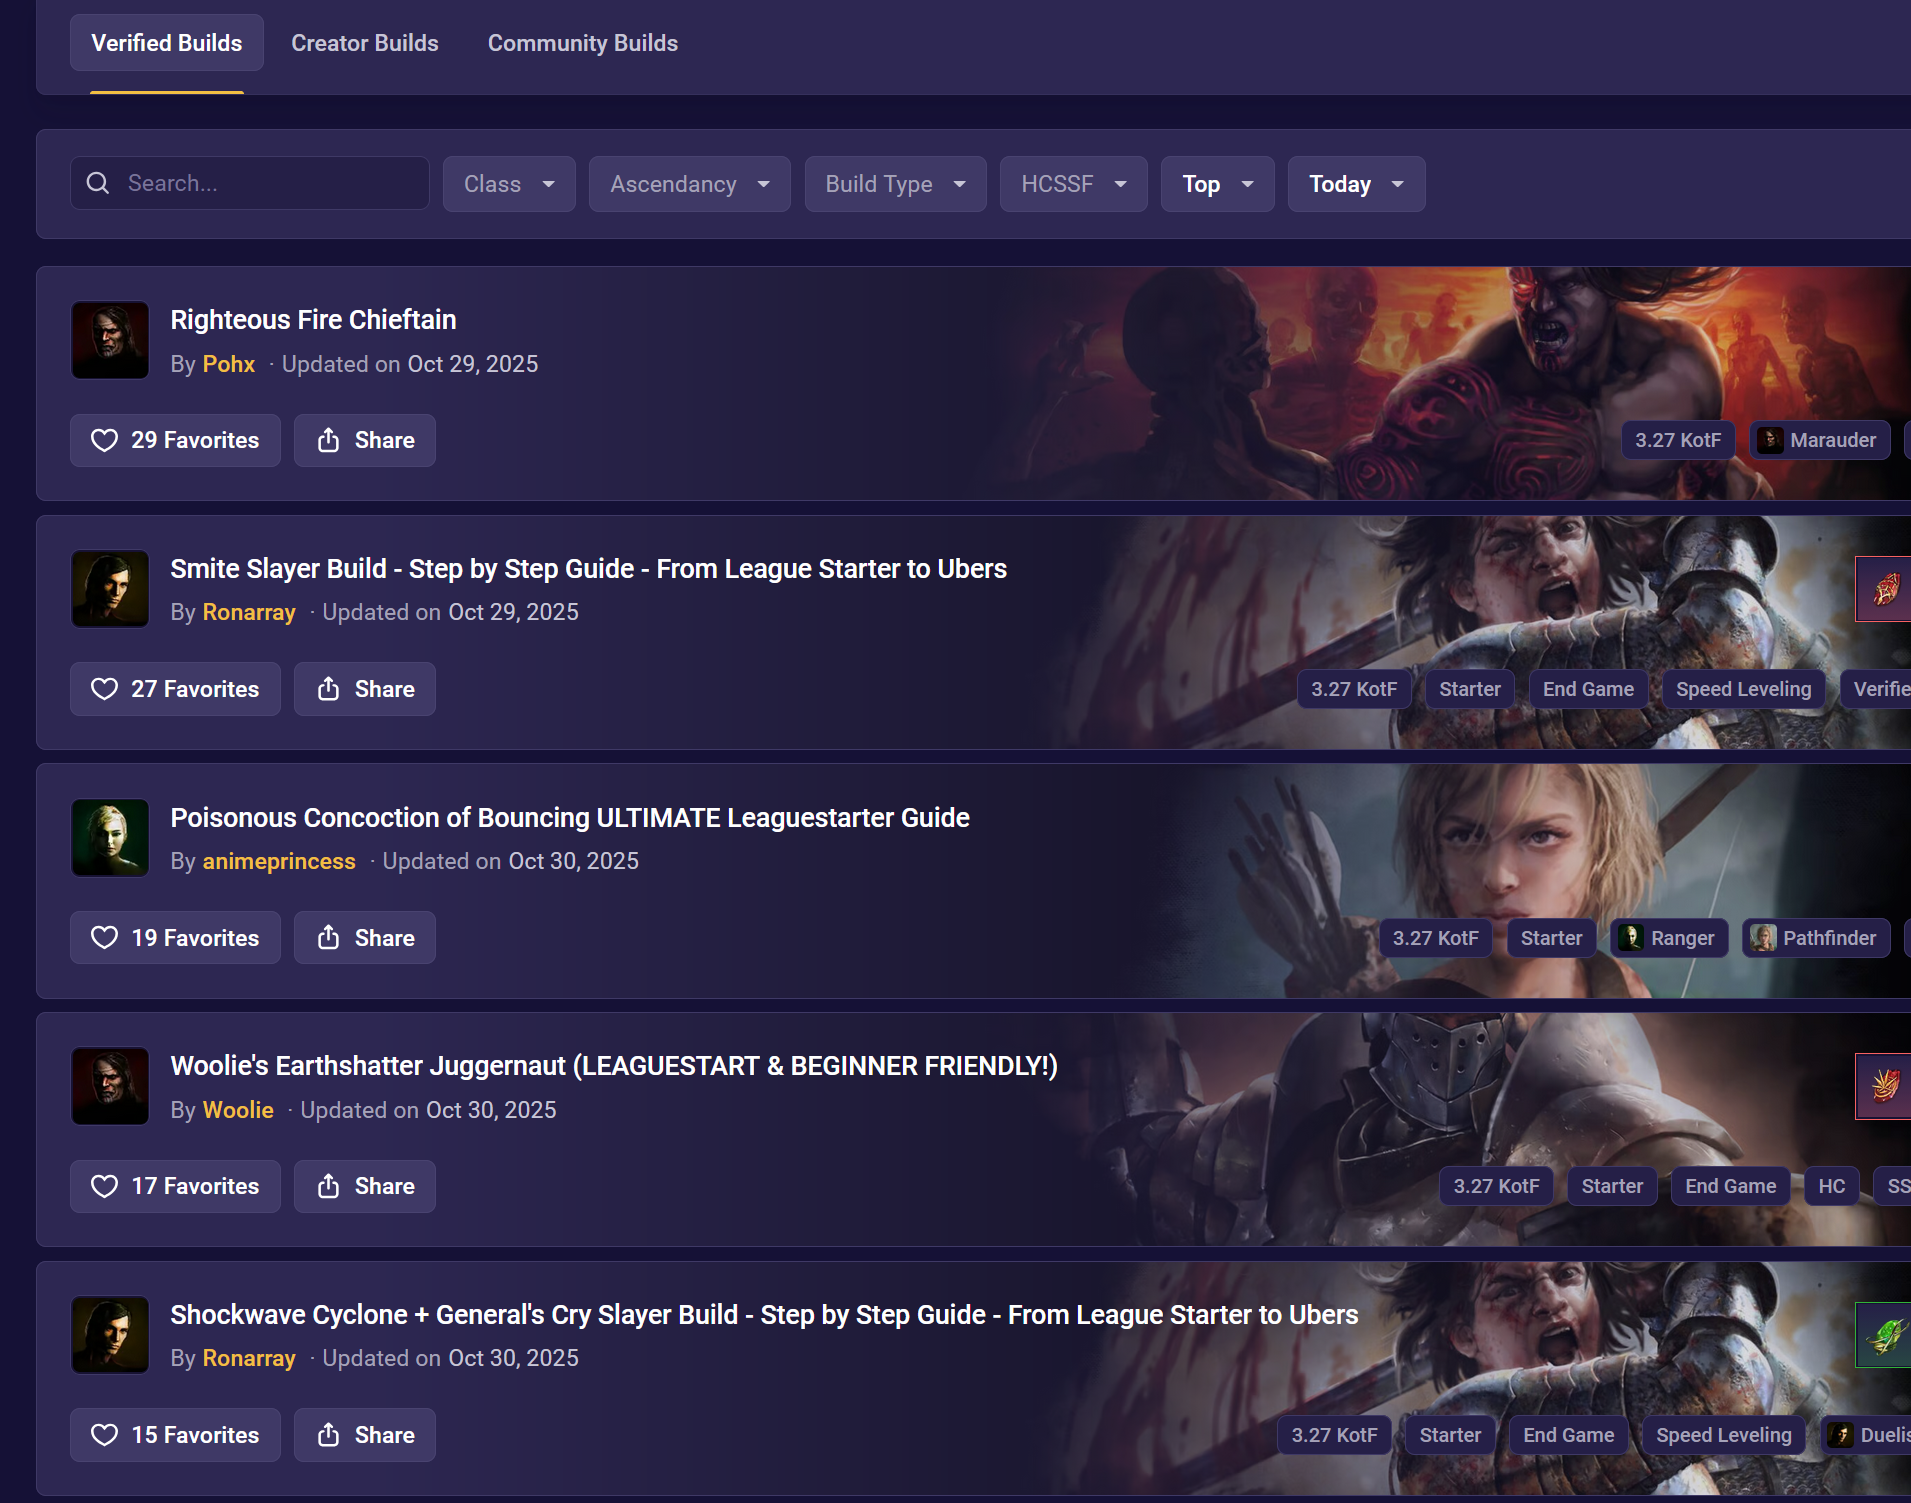
Task: Favorite the Smite Slayer build
Action: 175,689
